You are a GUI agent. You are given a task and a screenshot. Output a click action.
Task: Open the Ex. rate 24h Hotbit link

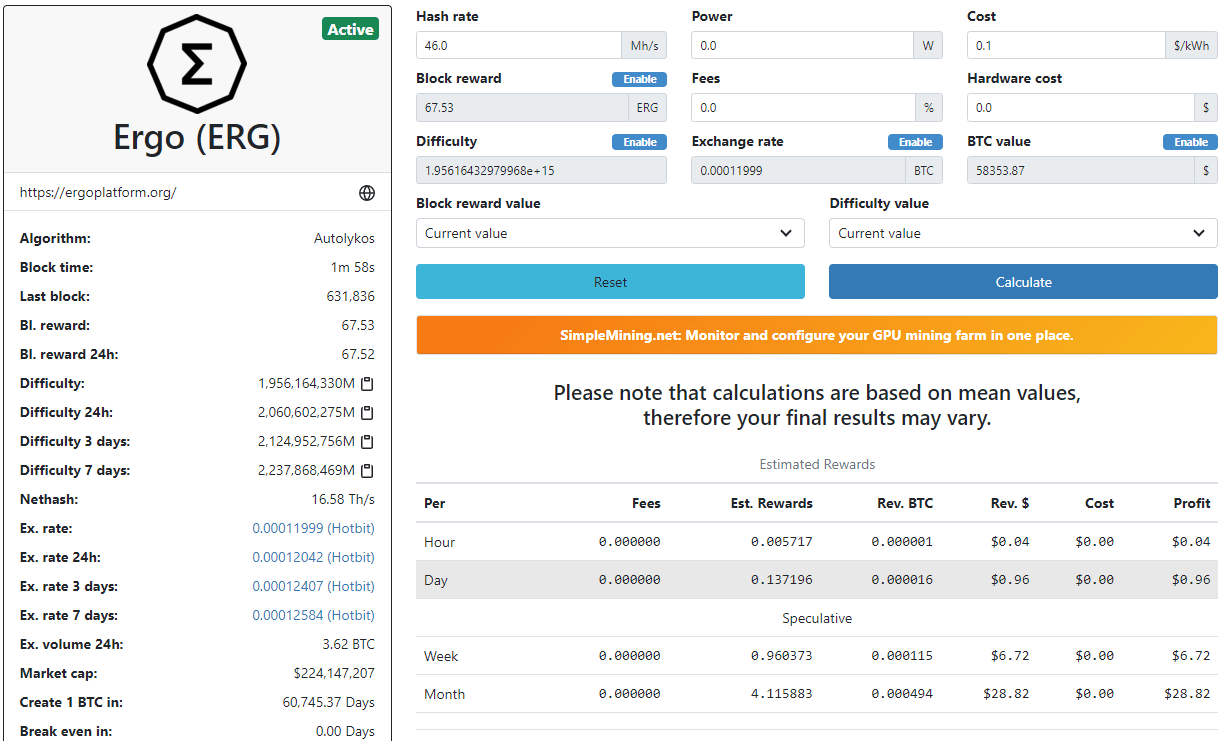[313, 557]
